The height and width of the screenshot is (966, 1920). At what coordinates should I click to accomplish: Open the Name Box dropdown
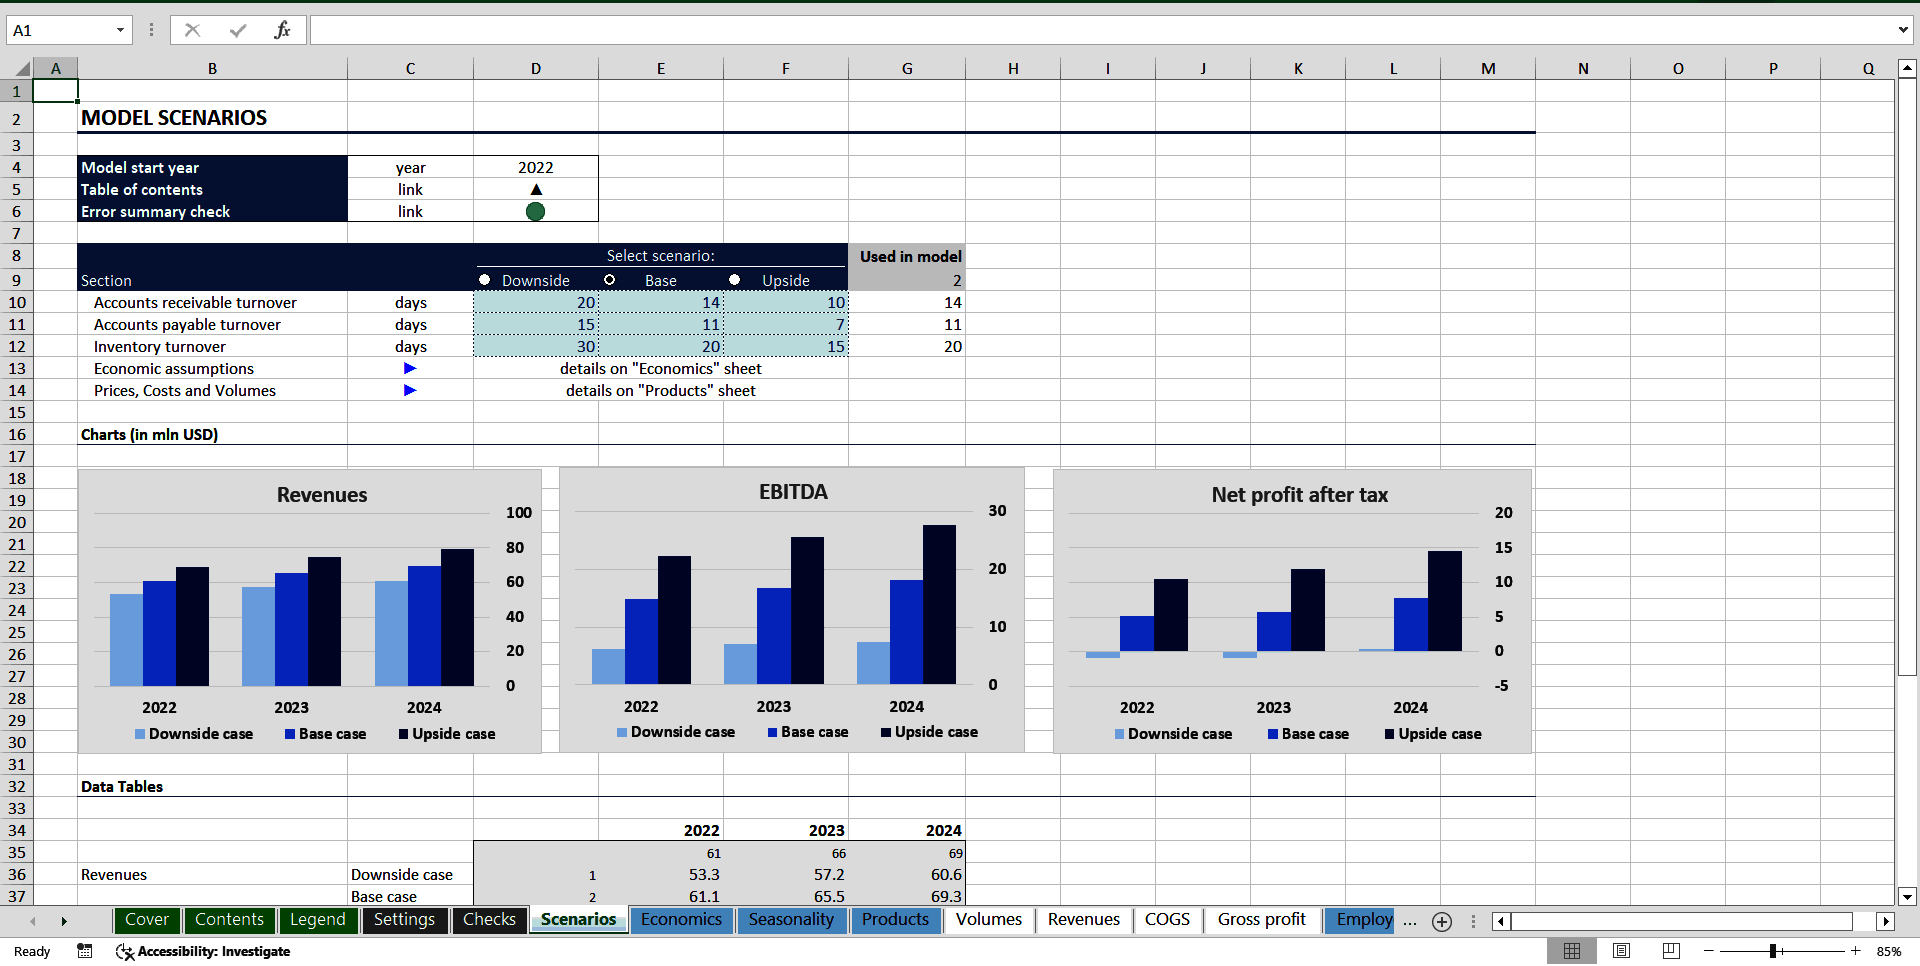pos(120,30)
